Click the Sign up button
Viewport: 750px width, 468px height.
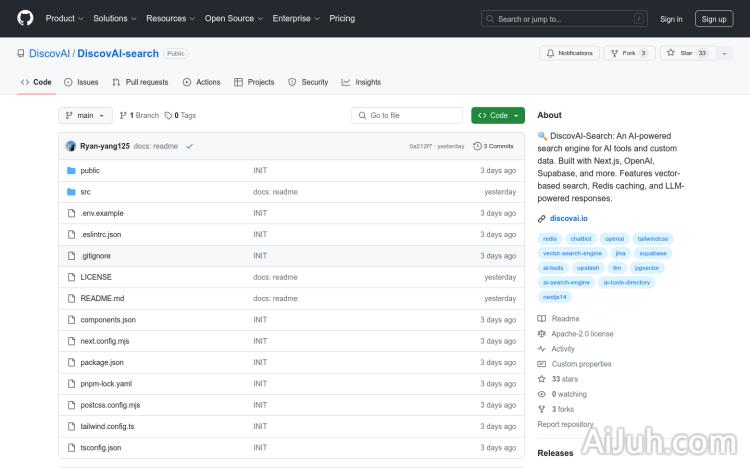point(714,18)
